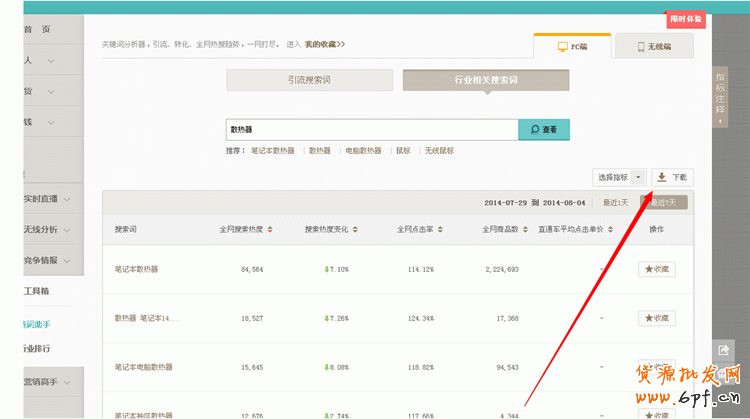Image resolution: width=750 pixels, height=419 pixels.
Task: Click the keyword search input field
Action: click(371, 130)
